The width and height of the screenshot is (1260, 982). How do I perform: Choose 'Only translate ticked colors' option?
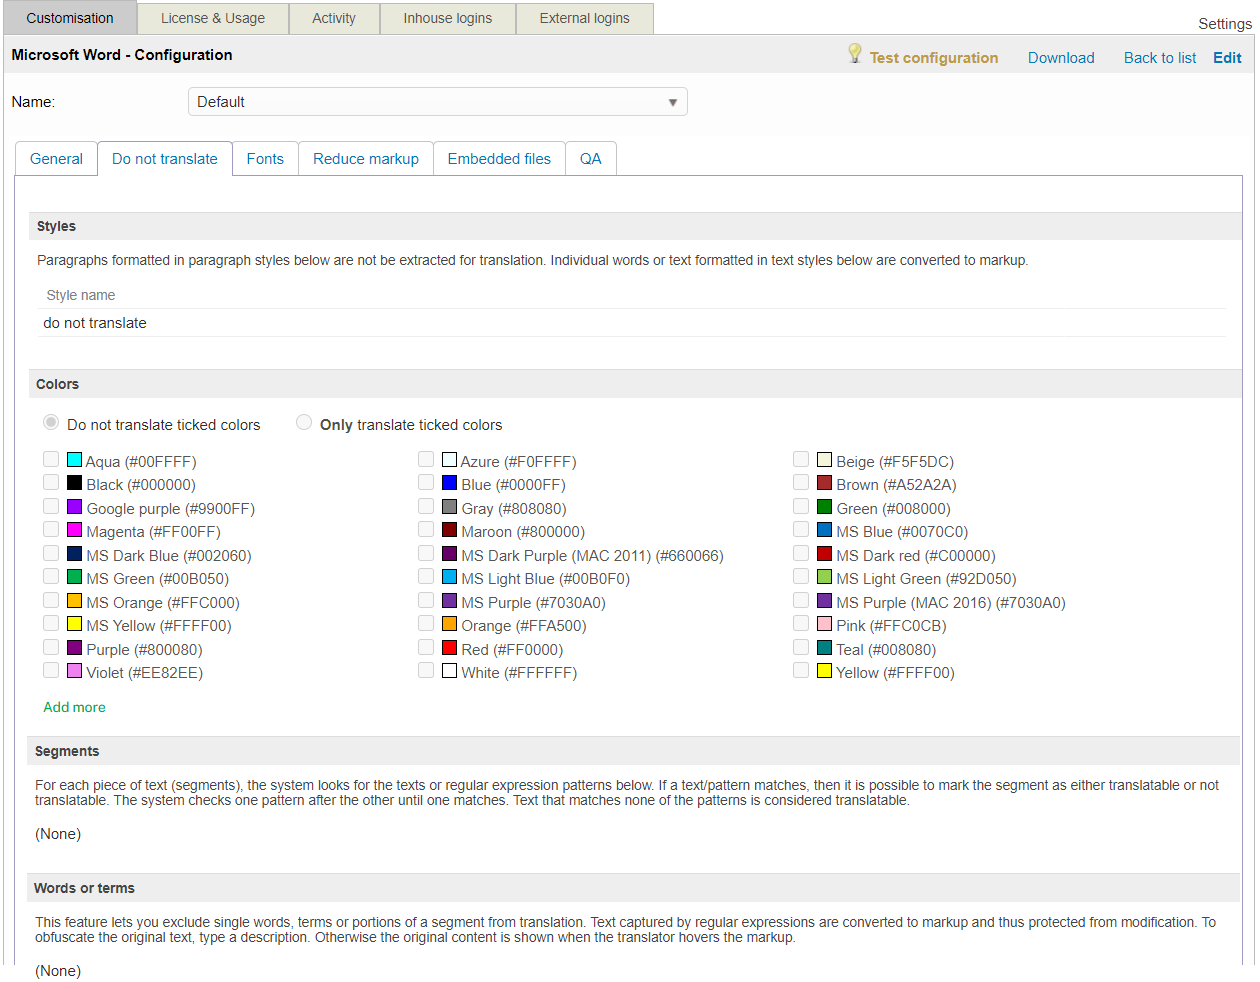pos(304,423)
